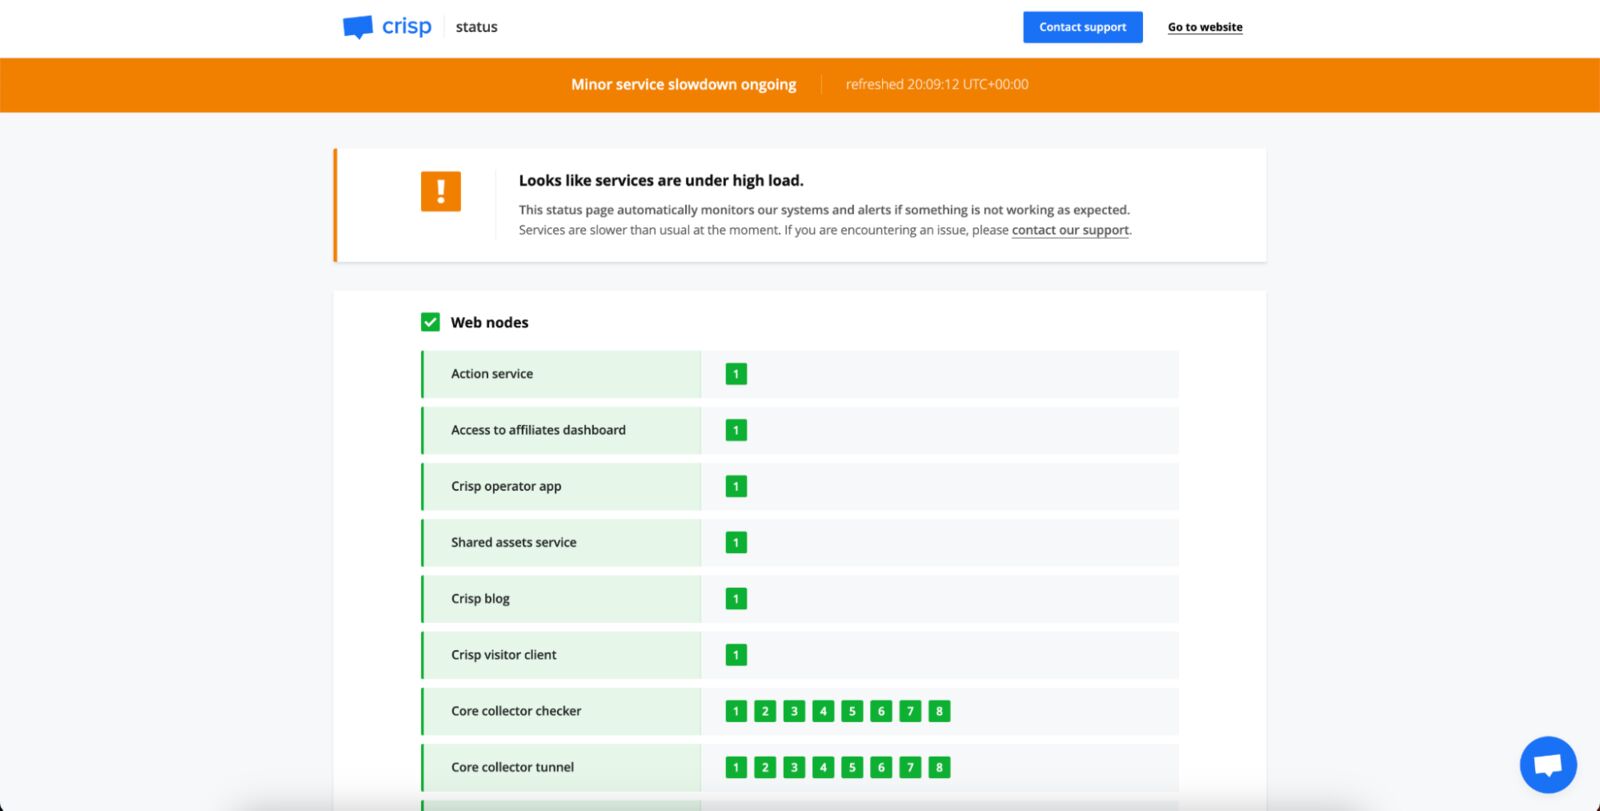Image resolution: width=1600 pixels, height=811 pixels.
Task: Click node 3 of Core collector checker
Action: (794, 711)
